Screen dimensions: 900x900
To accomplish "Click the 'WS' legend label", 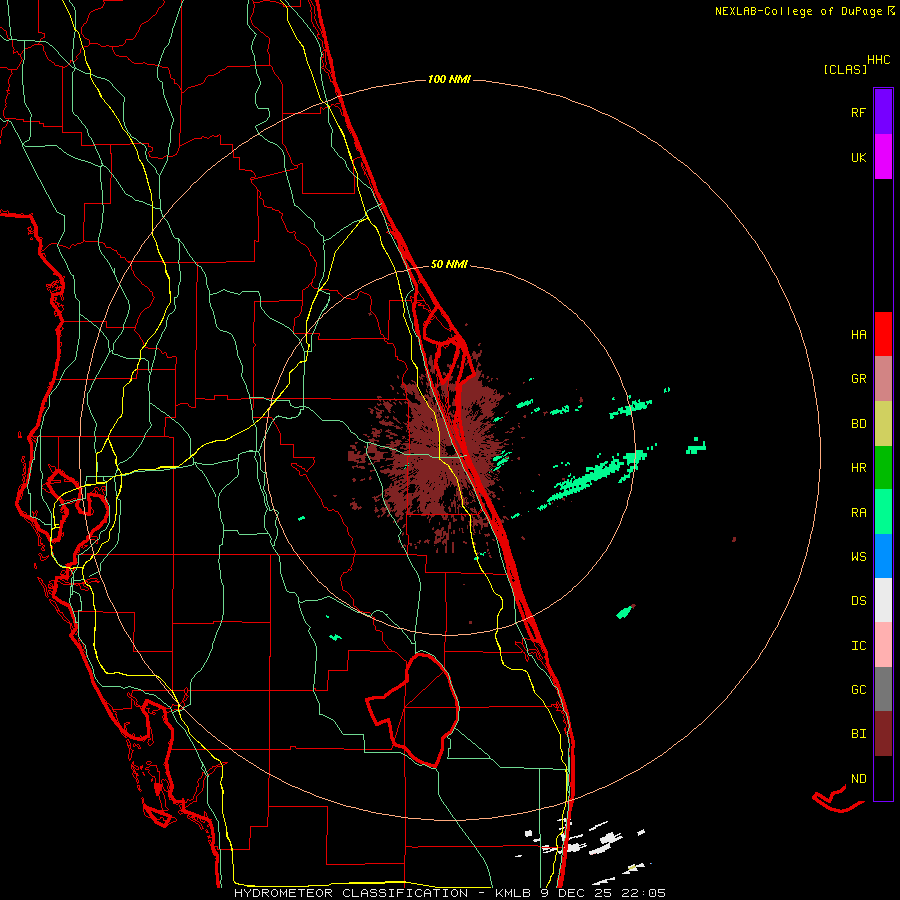I will 858,557.
